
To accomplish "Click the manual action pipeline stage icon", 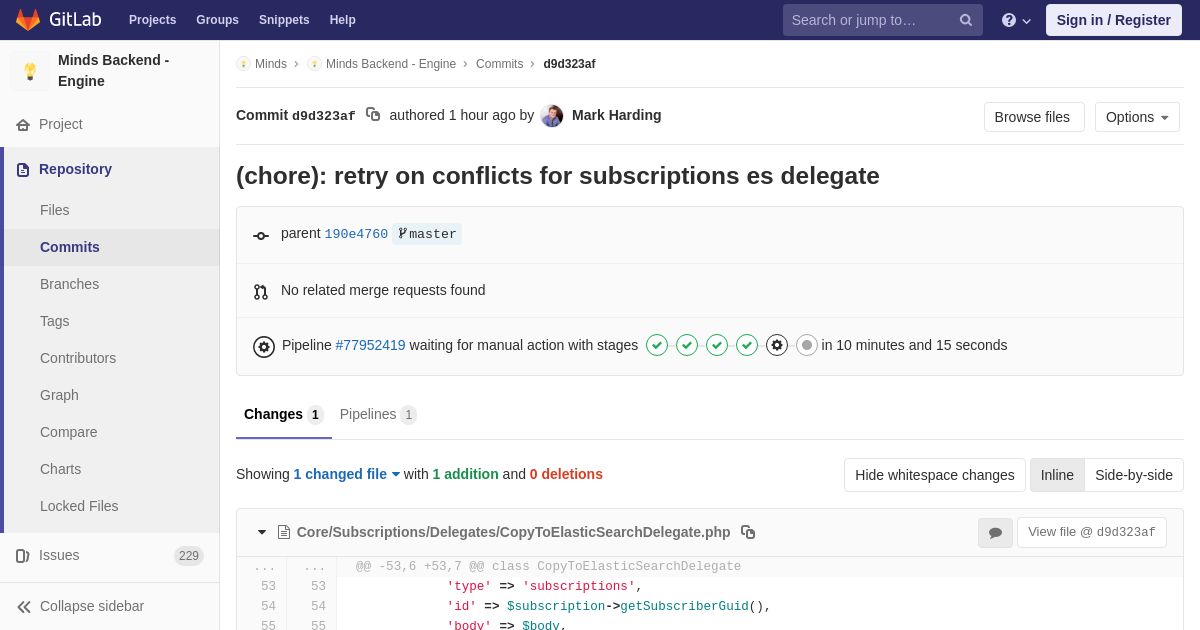I will [777, 345].
